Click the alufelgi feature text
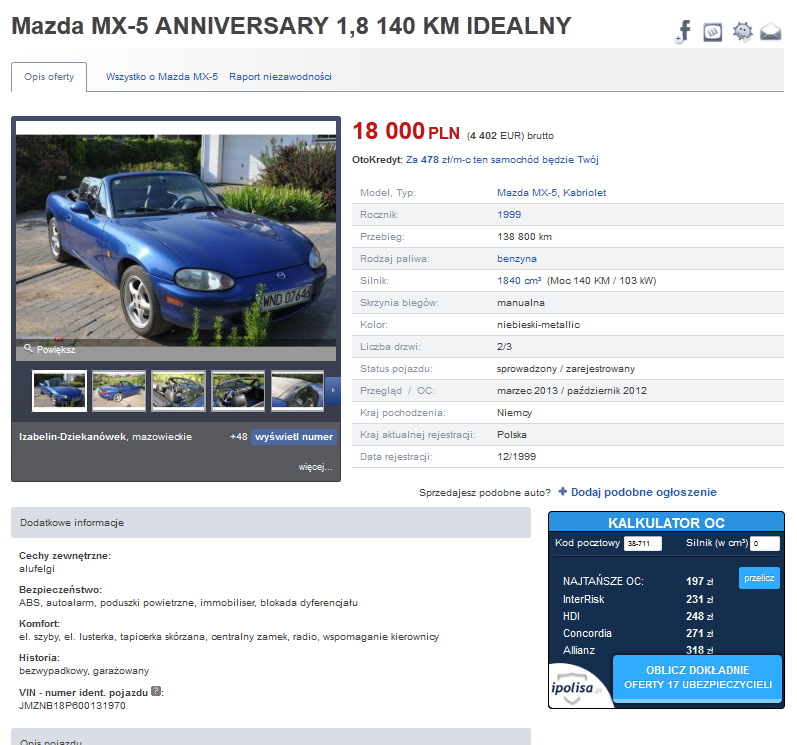This screenshot has height=745, width=797. click(37, 569)
